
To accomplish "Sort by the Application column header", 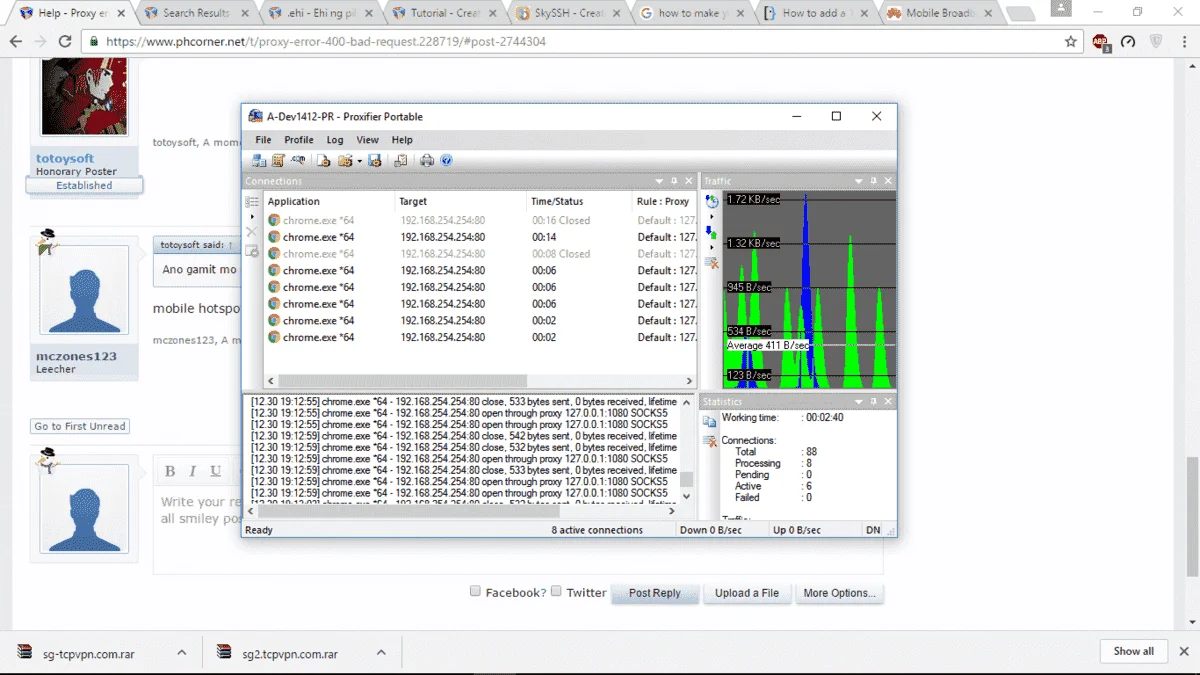I will click(329, 201).
